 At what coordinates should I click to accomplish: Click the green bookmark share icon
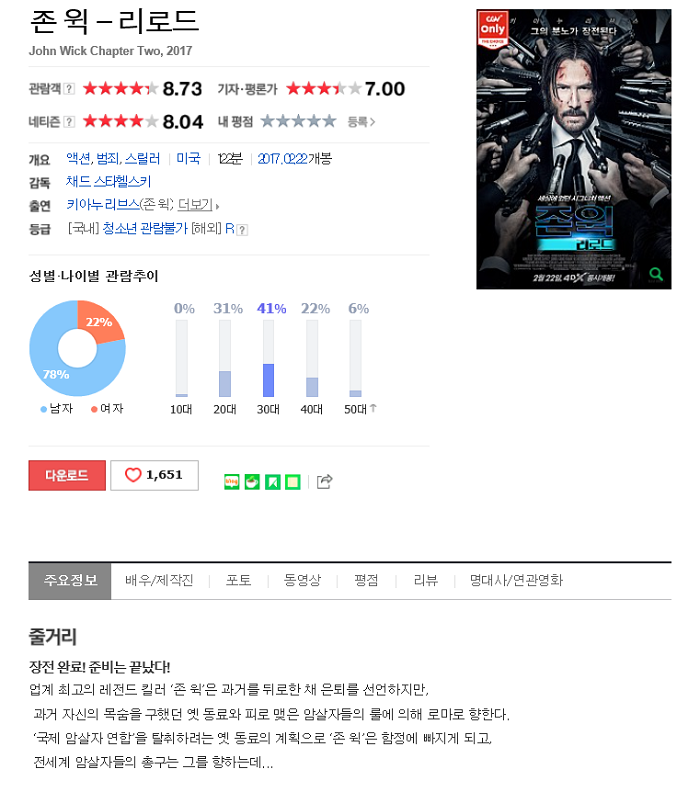click(x=273, y=482)
